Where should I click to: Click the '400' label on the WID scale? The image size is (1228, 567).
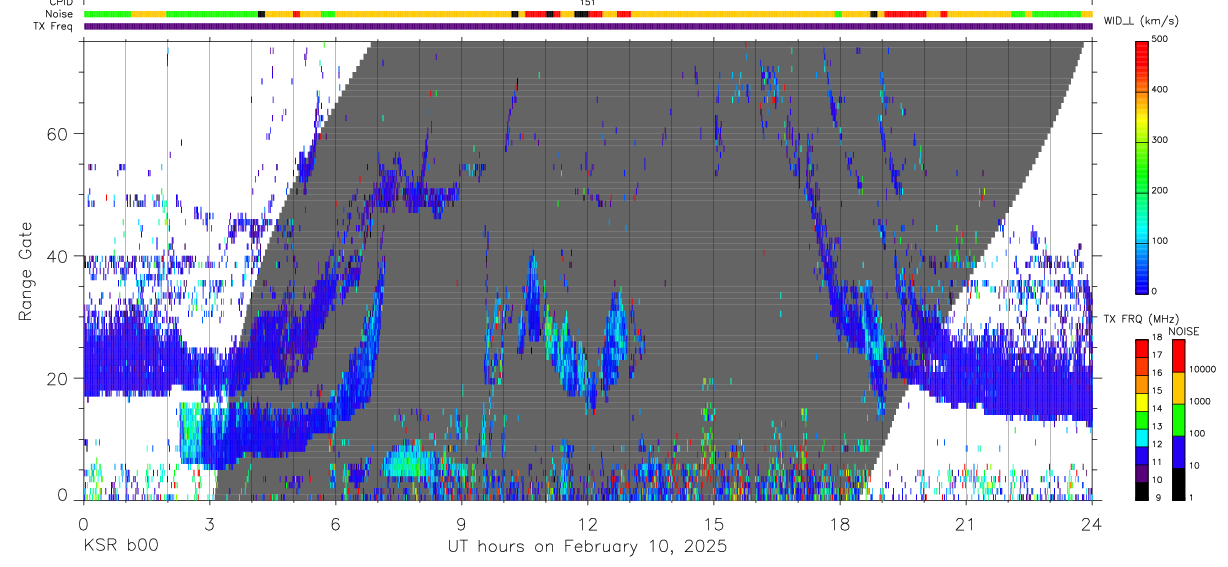1160,89
